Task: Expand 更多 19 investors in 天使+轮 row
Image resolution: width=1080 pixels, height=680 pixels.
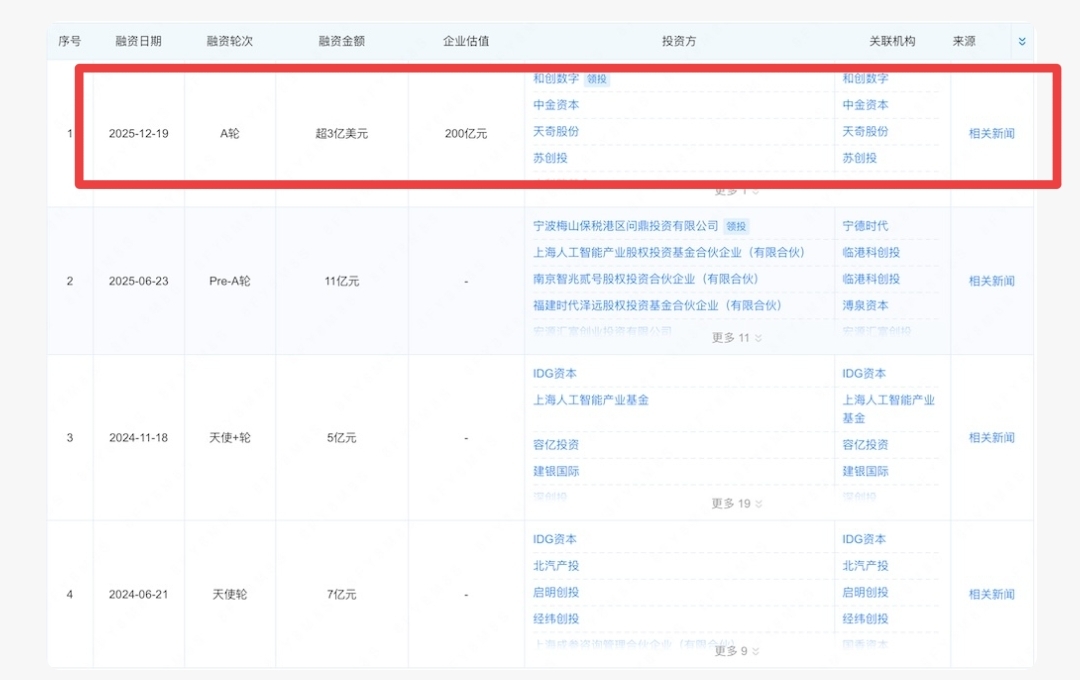Action: coord(736,504)
